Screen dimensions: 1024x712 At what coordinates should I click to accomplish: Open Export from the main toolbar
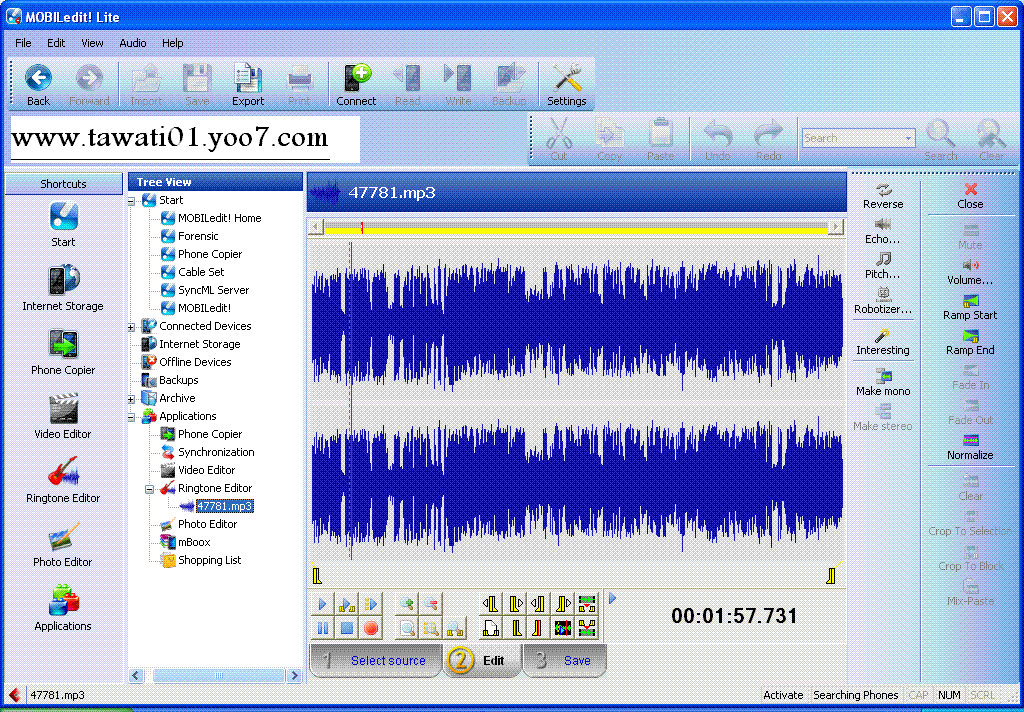coord(248,85)
